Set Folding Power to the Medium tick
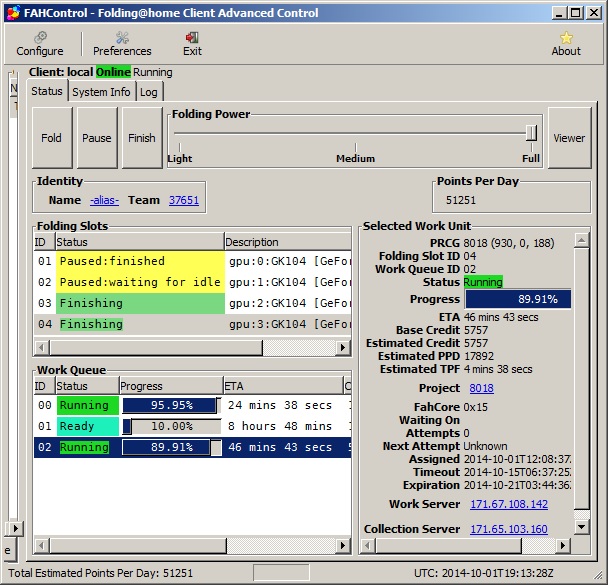608x585 pixels. [x=356, y=147]
